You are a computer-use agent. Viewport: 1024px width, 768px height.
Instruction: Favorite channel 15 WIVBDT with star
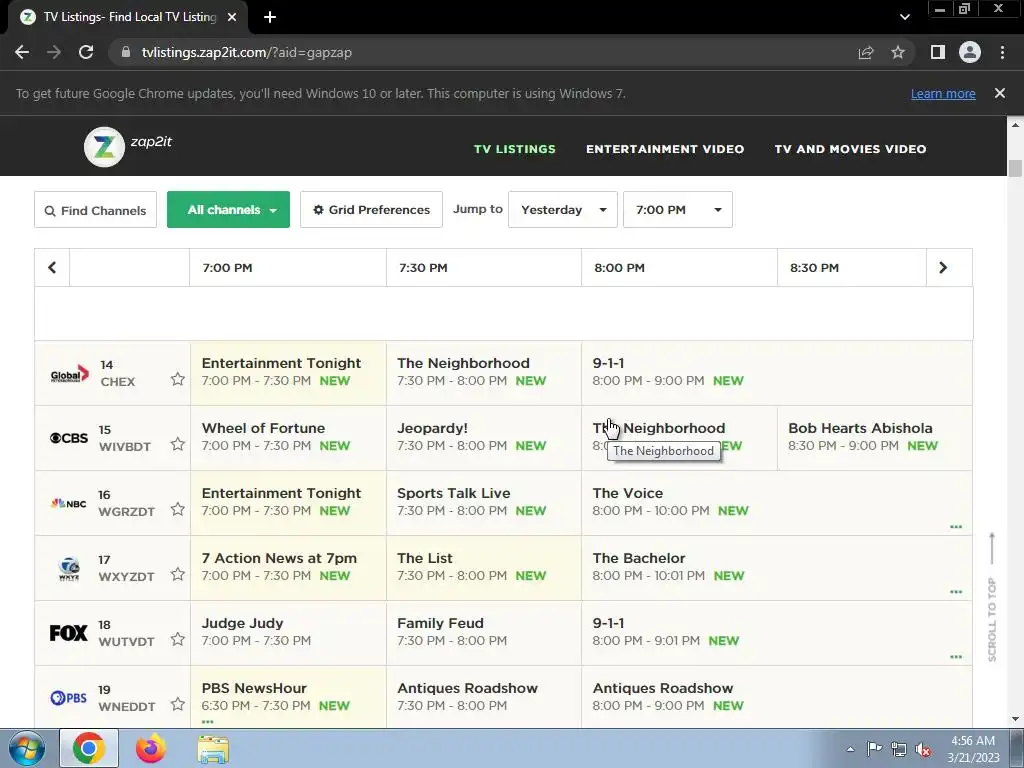178,444
